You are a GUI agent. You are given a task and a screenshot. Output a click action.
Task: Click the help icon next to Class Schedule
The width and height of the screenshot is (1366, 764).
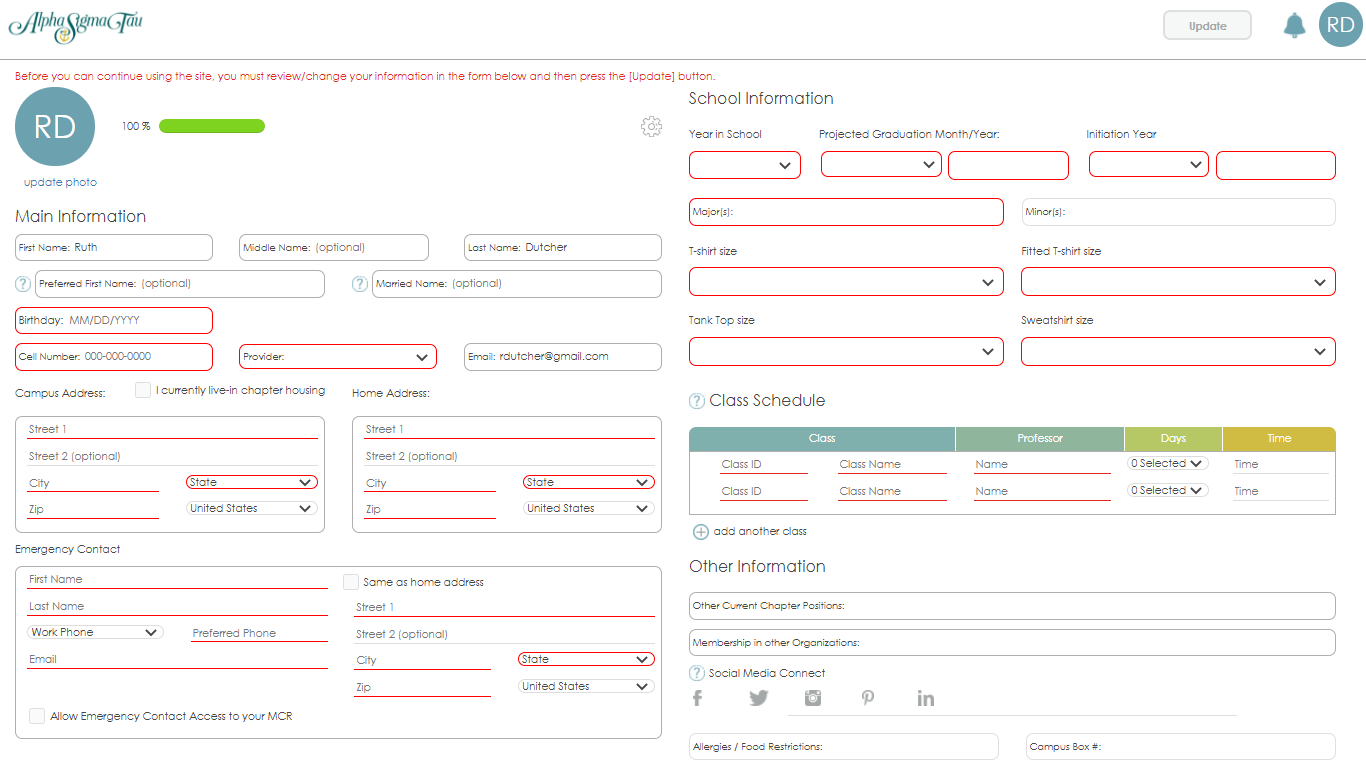(x=697, y=401)
